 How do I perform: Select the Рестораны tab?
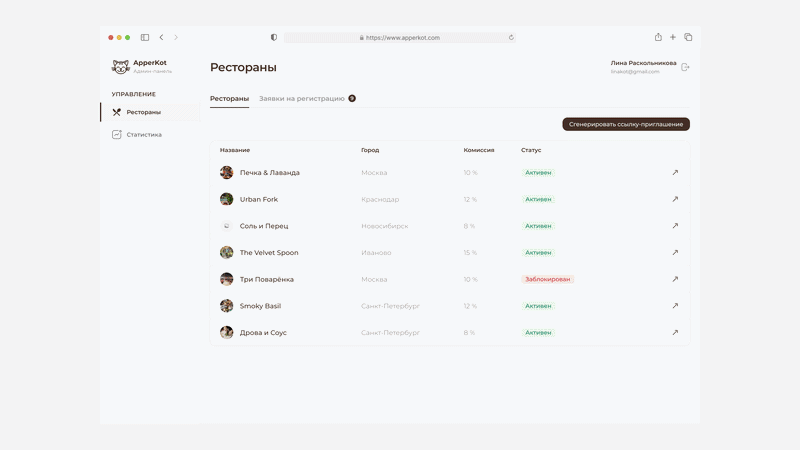[x=230, y=98]
